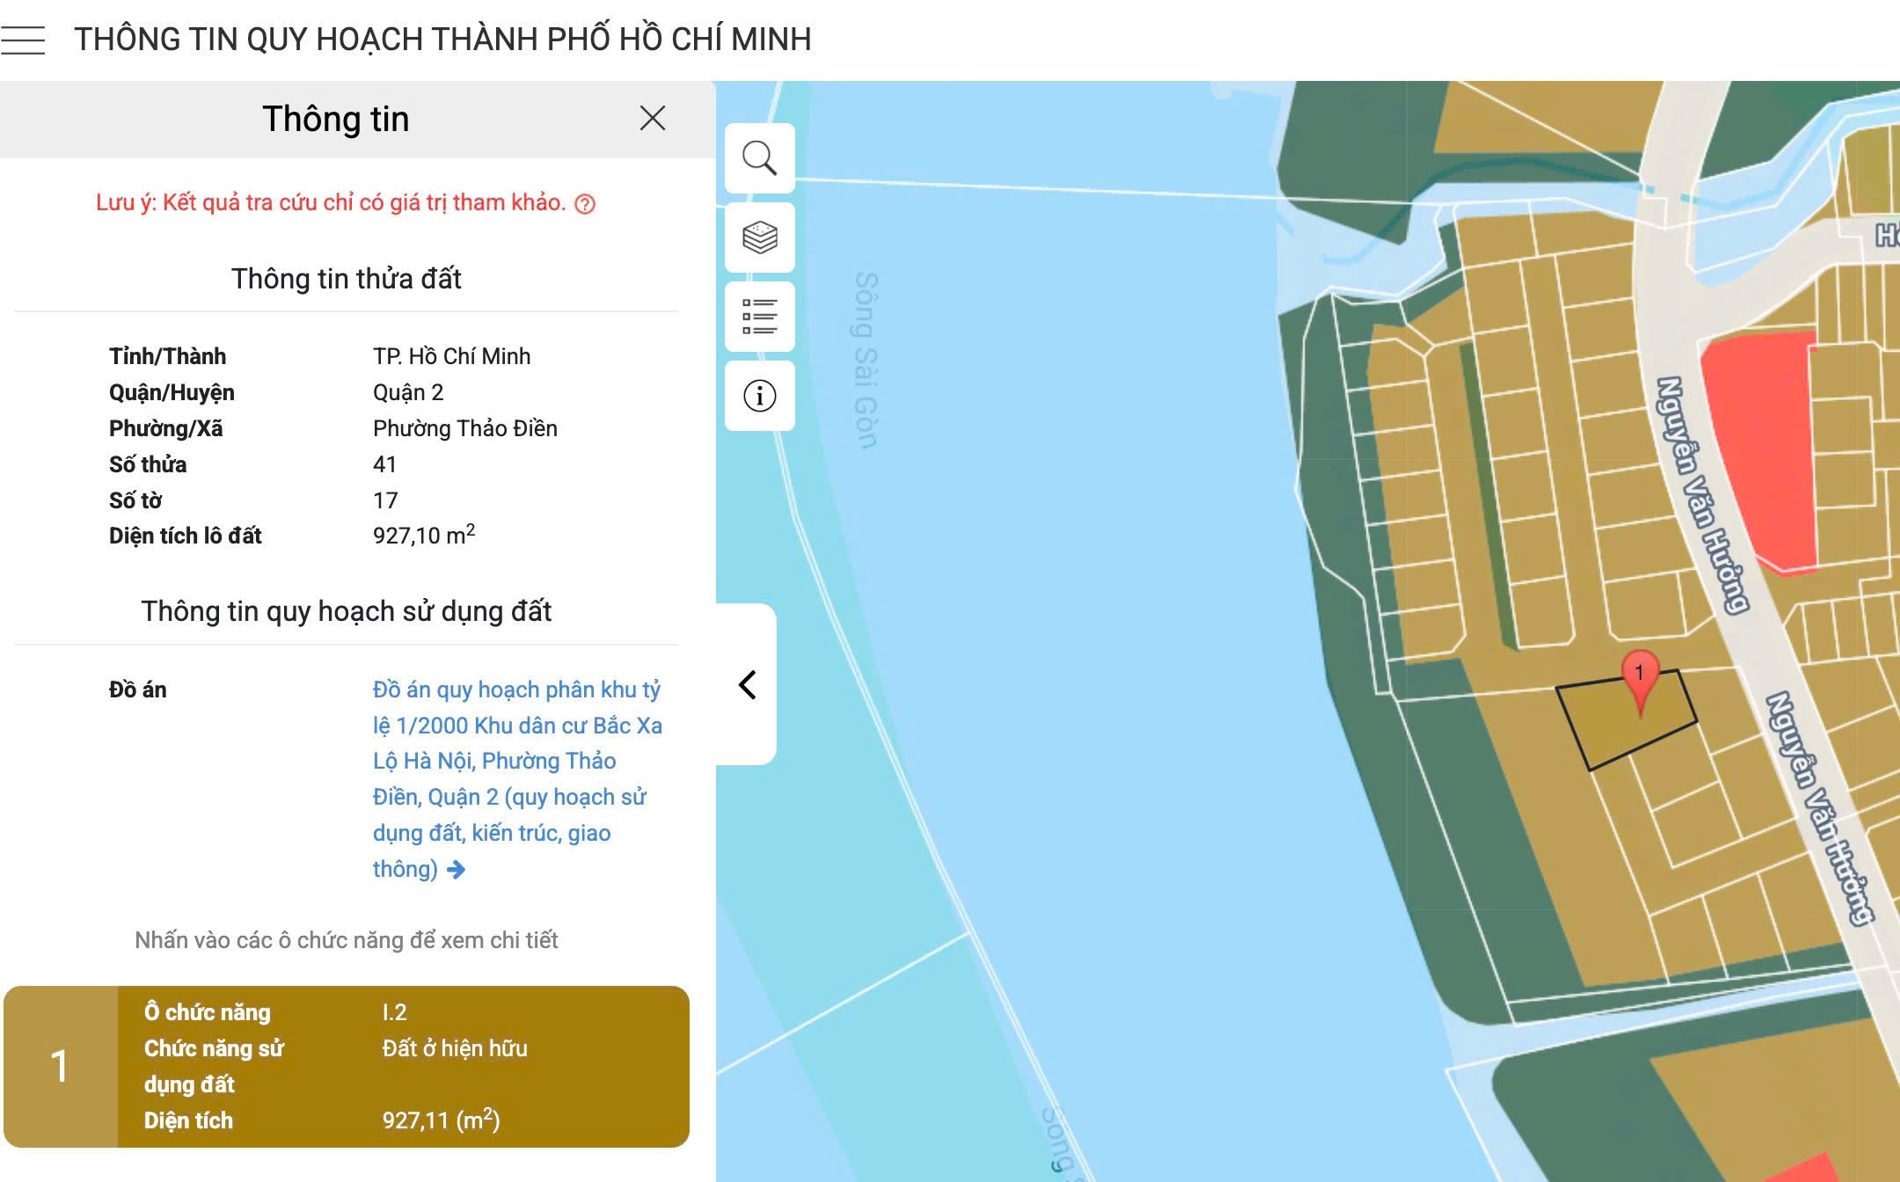Select the info lookup tool
1900x1182 pixels.
pyautogui.click(x=760, y=396)
